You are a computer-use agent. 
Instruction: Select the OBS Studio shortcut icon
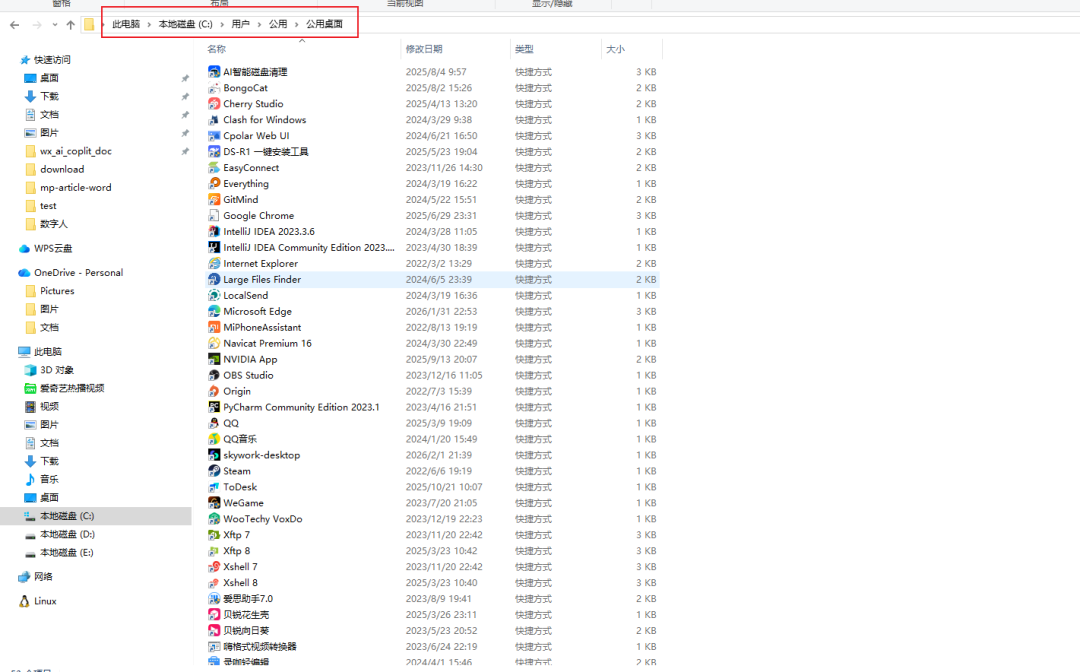pyautogui.click(x=214, y=375)
